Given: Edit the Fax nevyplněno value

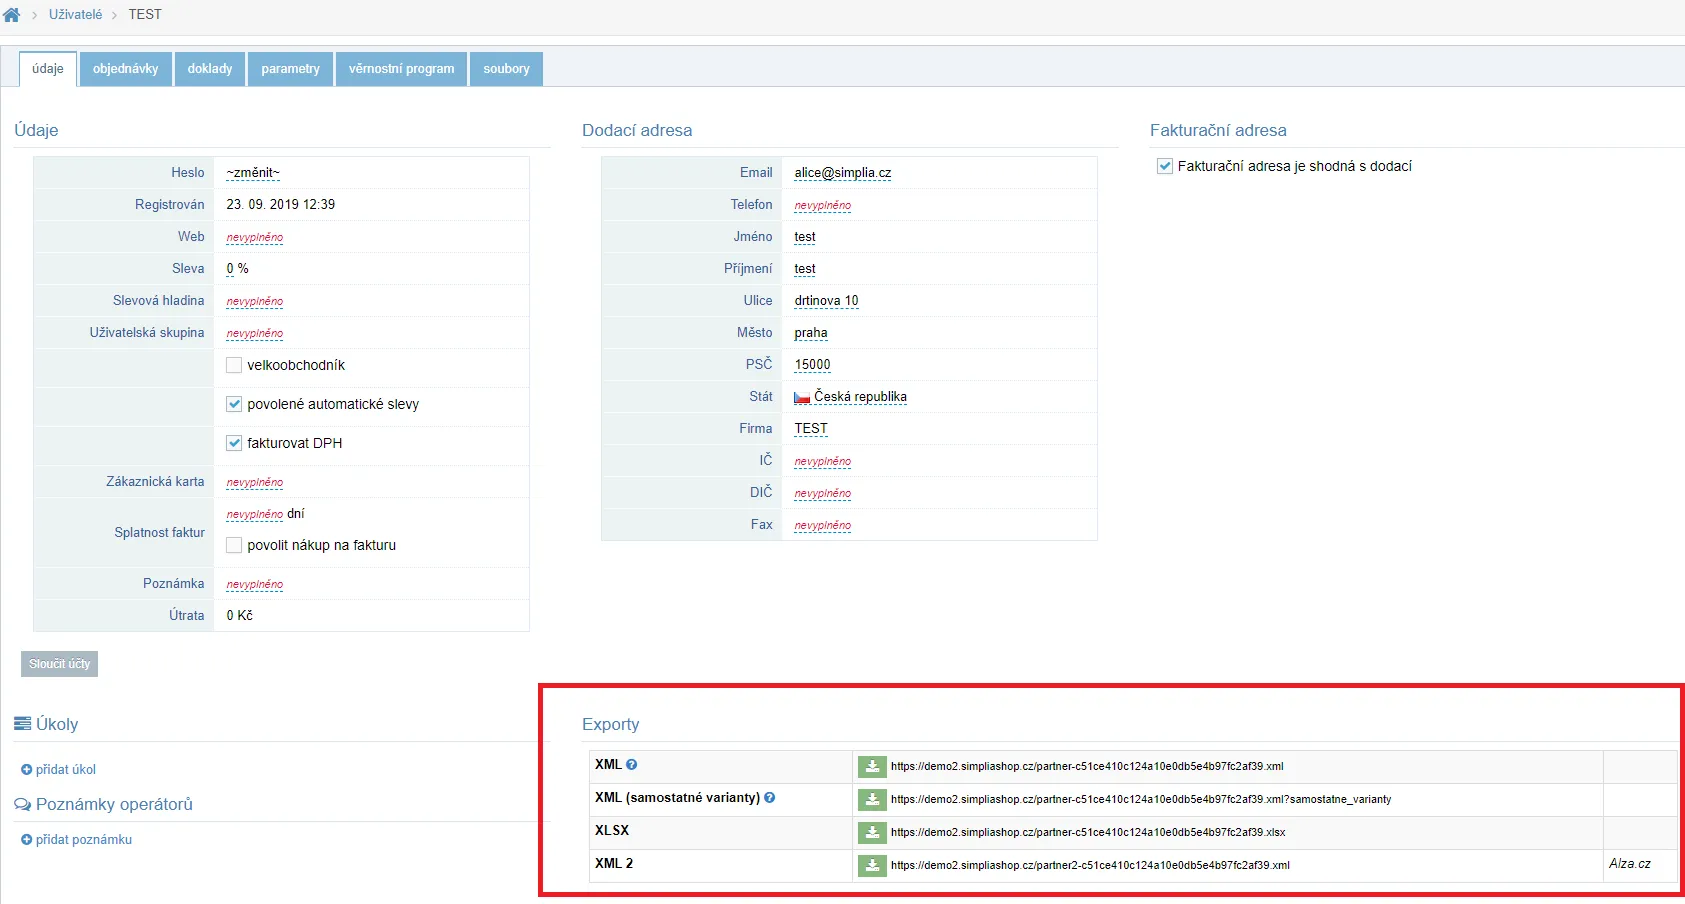Looking at the screenshot, I should click(x=823, y=525).
